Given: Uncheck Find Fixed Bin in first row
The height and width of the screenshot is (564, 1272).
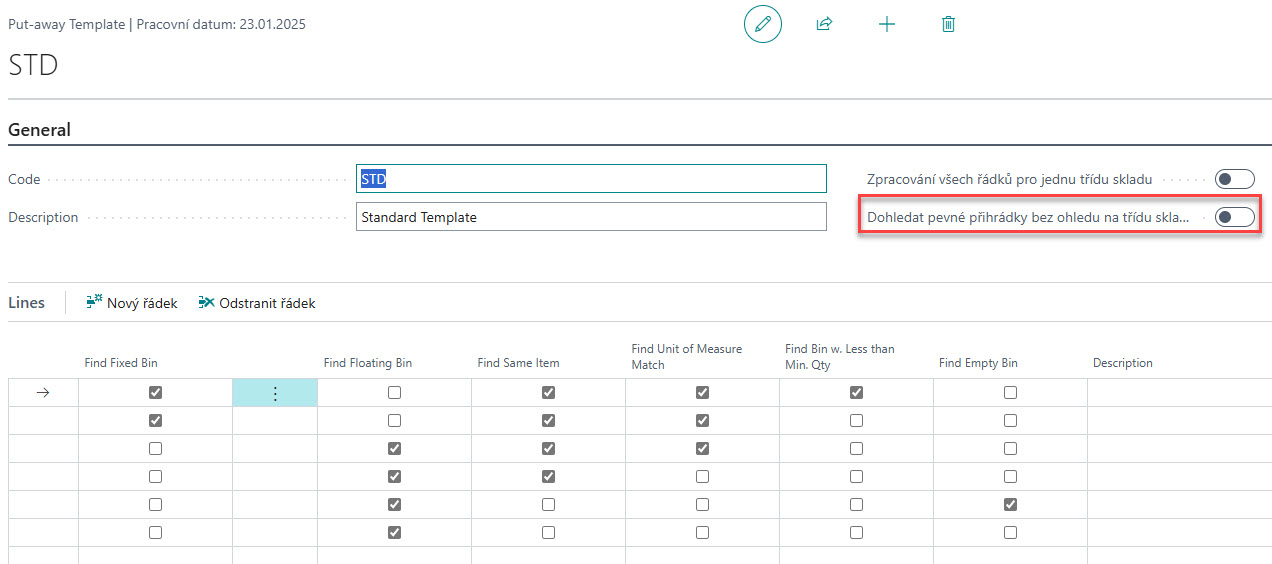Looking at the screenshot, I should [155, 393].
